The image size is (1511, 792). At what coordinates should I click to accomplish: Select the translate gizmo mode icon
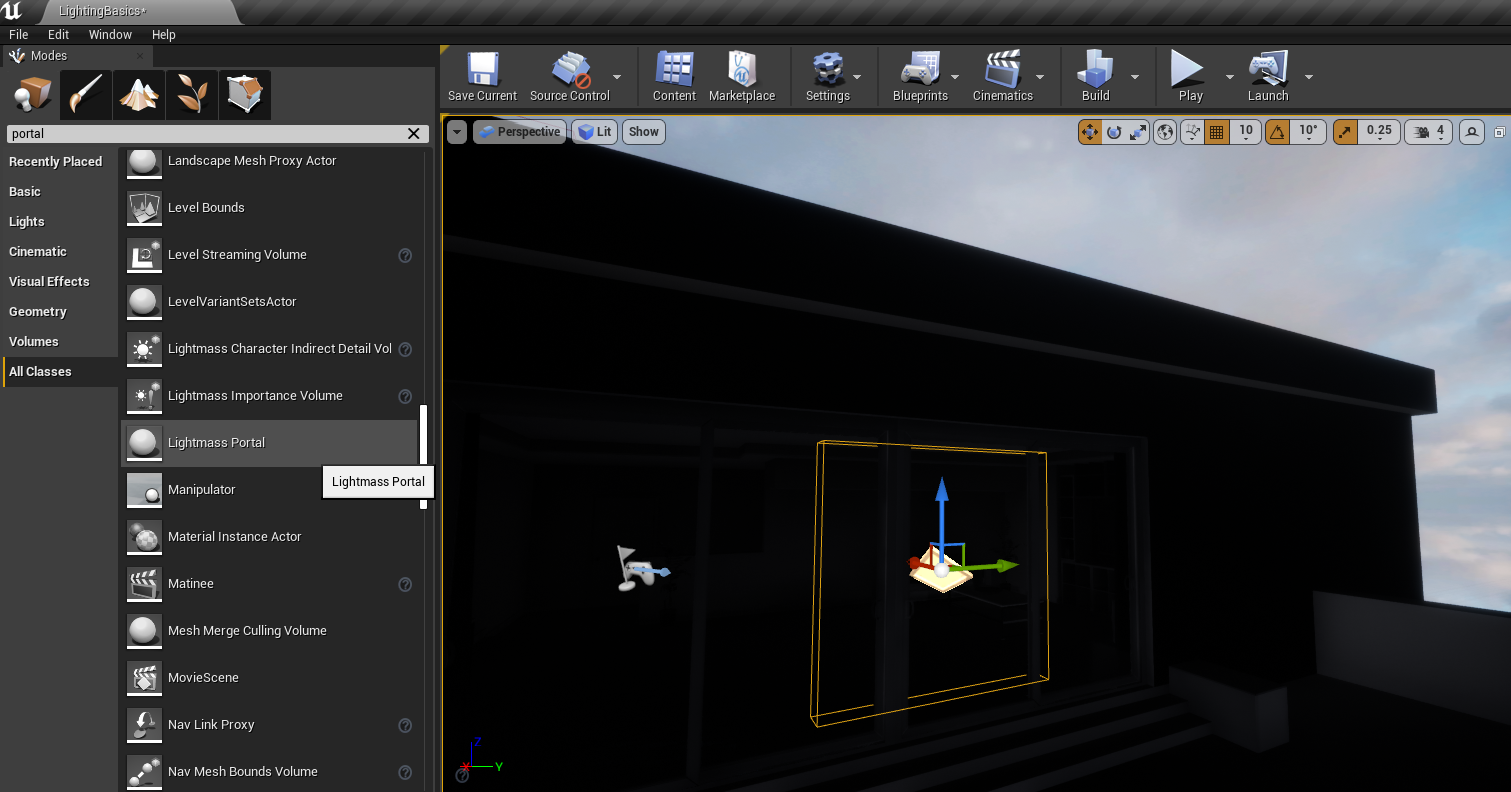pyautogui.click(x=1090, y=132)
